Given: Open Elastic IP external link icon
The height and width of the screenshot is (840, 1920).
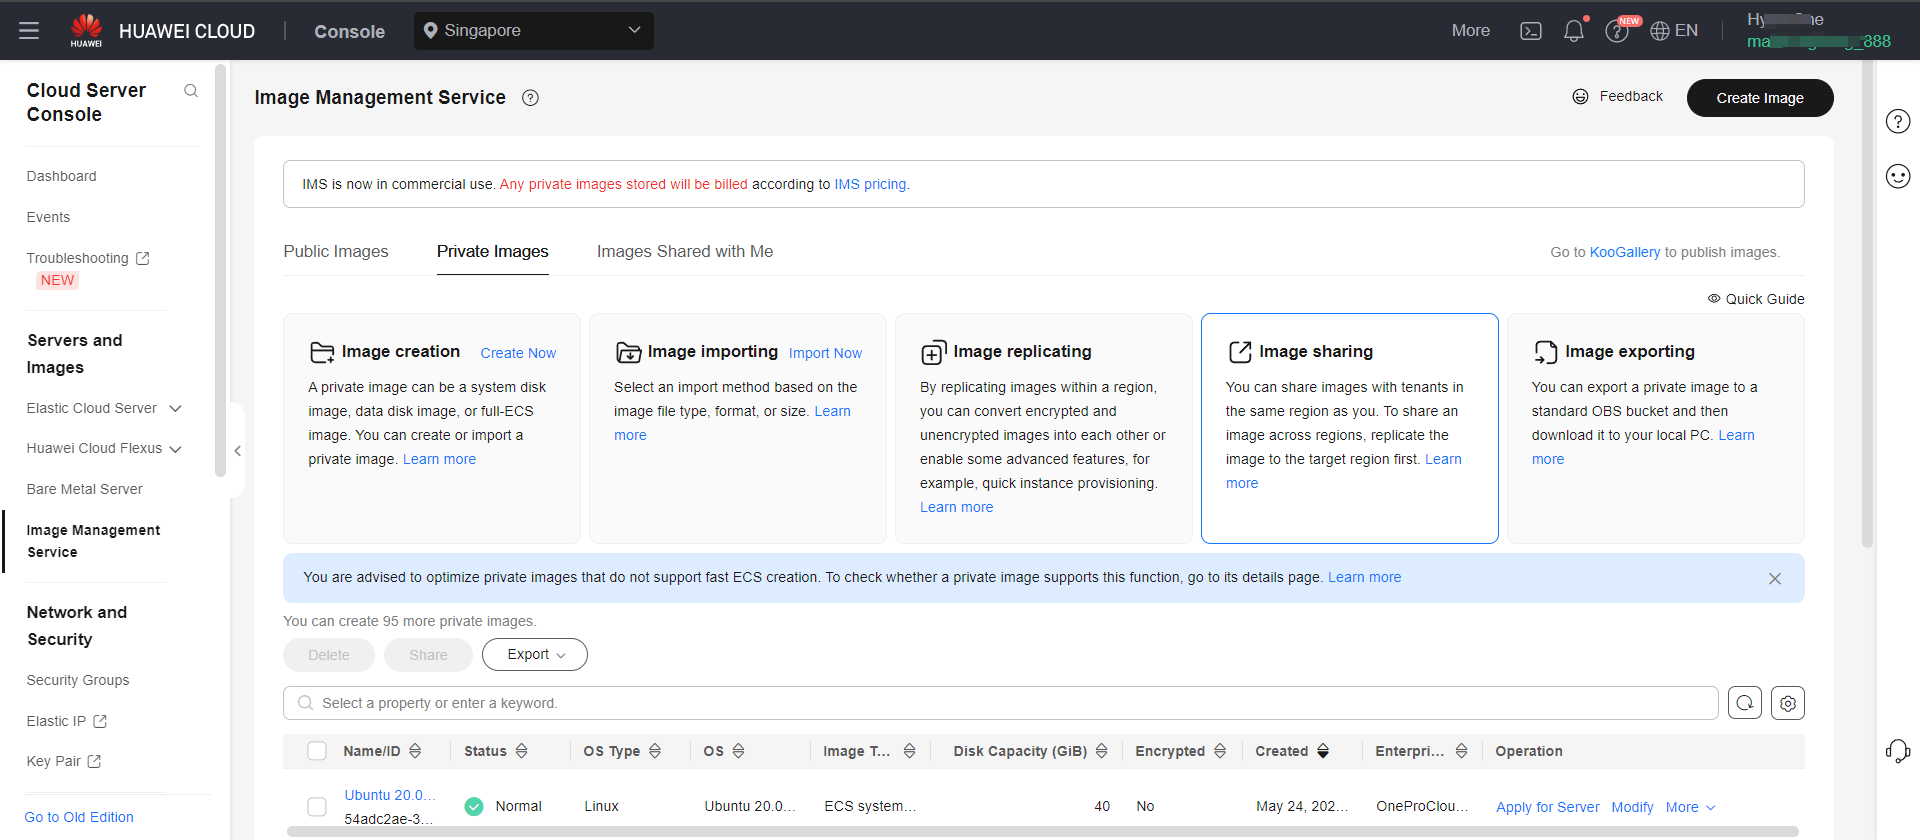Looking at the screenshot, I should (x=100, y=721).
